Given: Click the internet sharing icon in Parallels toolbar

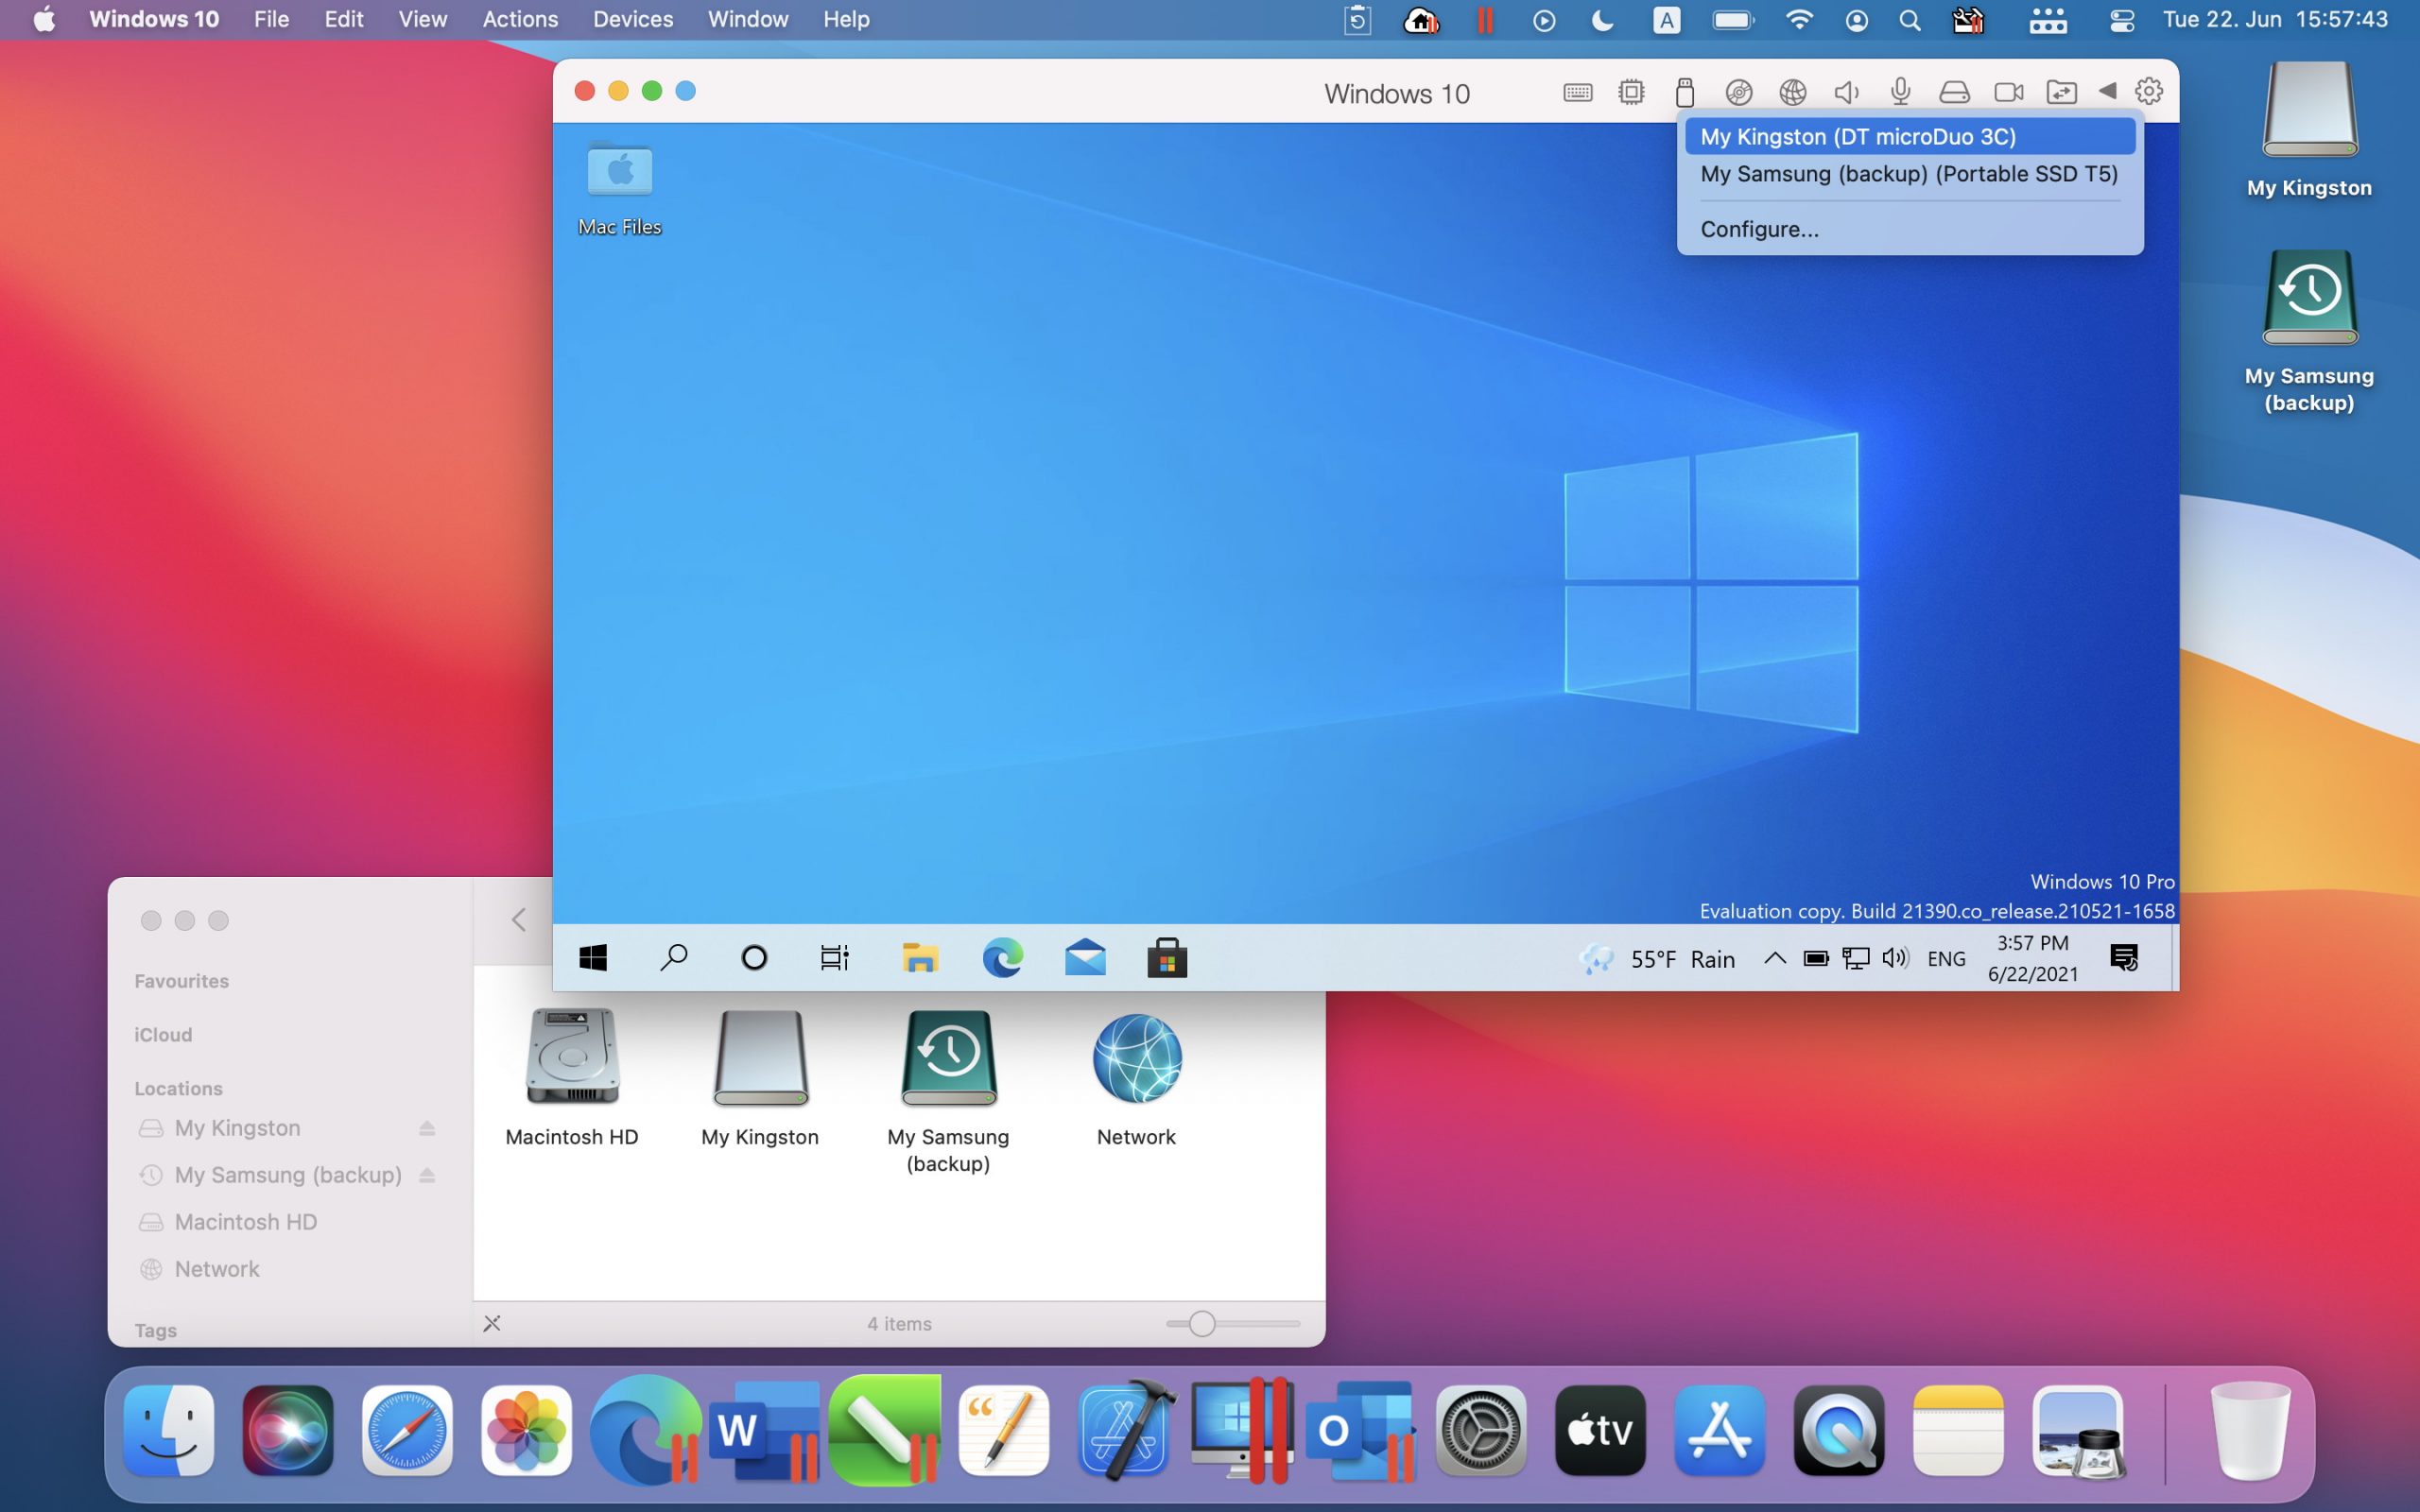Looking at the screenshot, I should (1793, 93).
